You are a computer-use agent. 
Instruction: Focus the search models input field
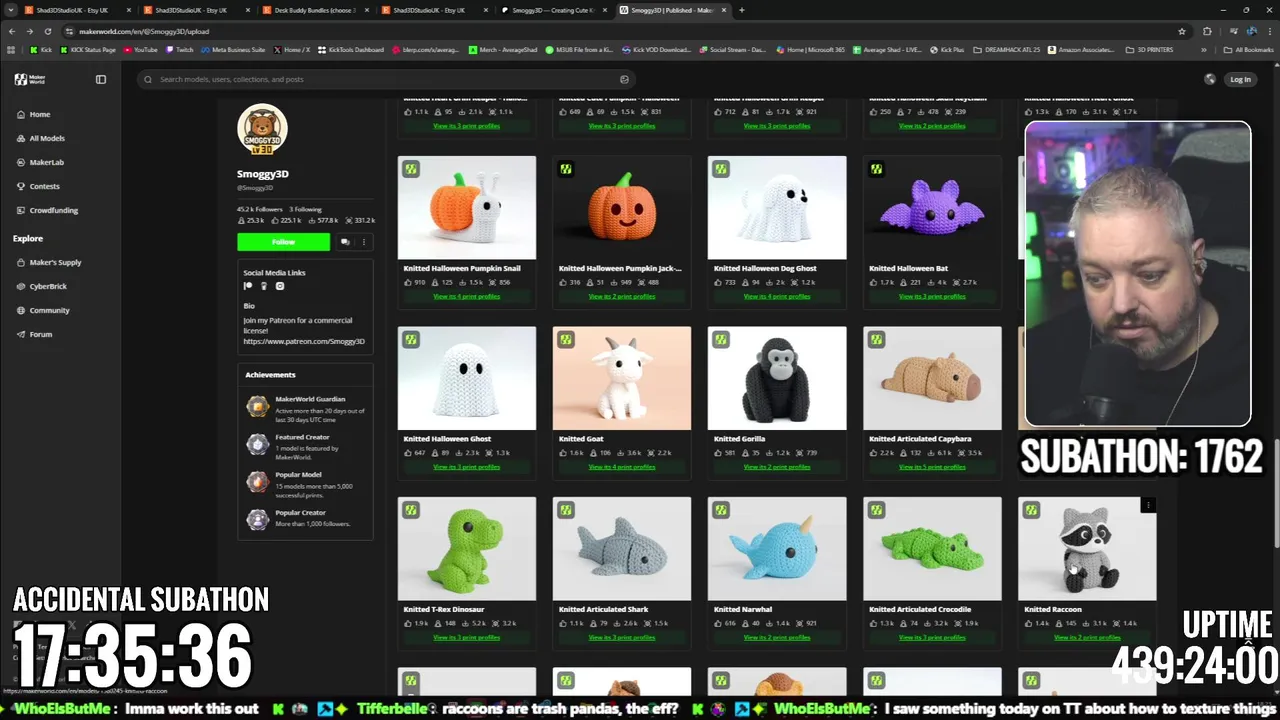[385, 79]
